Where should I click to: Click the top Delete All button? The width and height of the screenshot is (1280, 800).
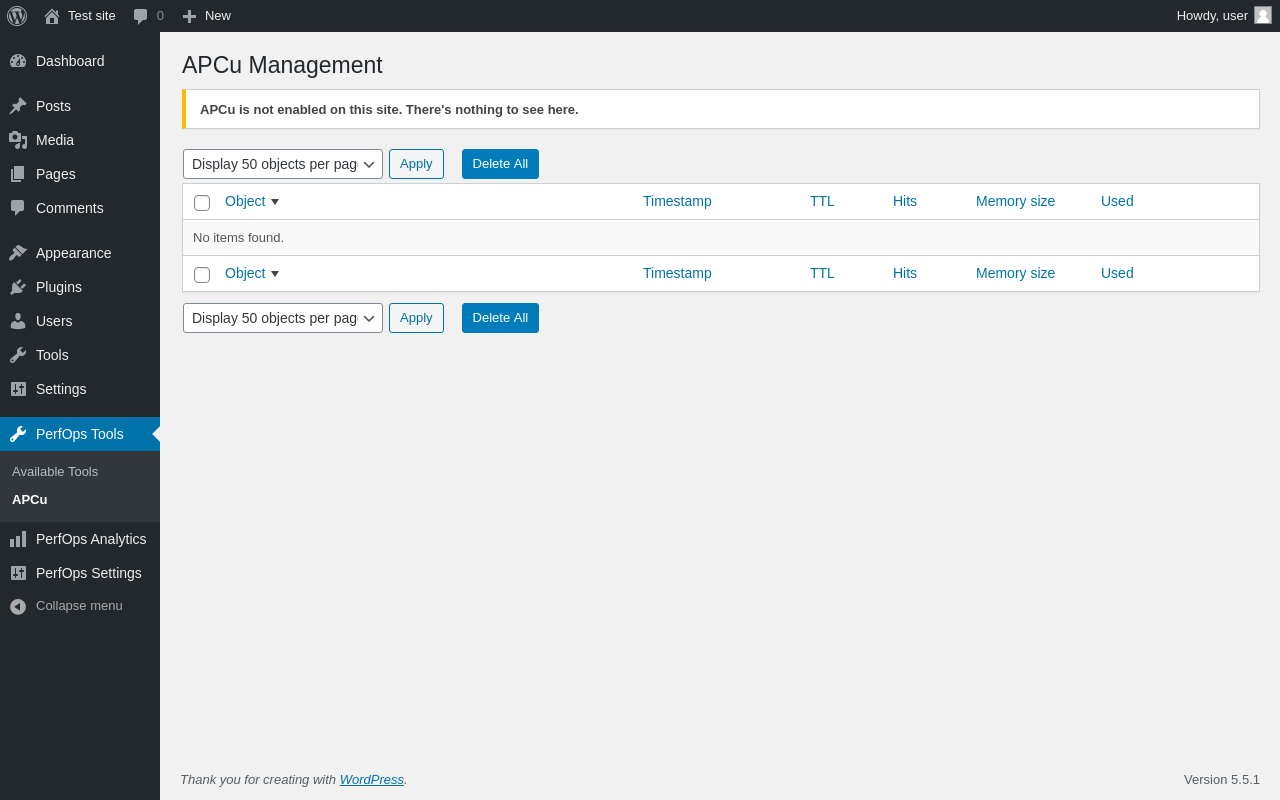pos(500,164)
